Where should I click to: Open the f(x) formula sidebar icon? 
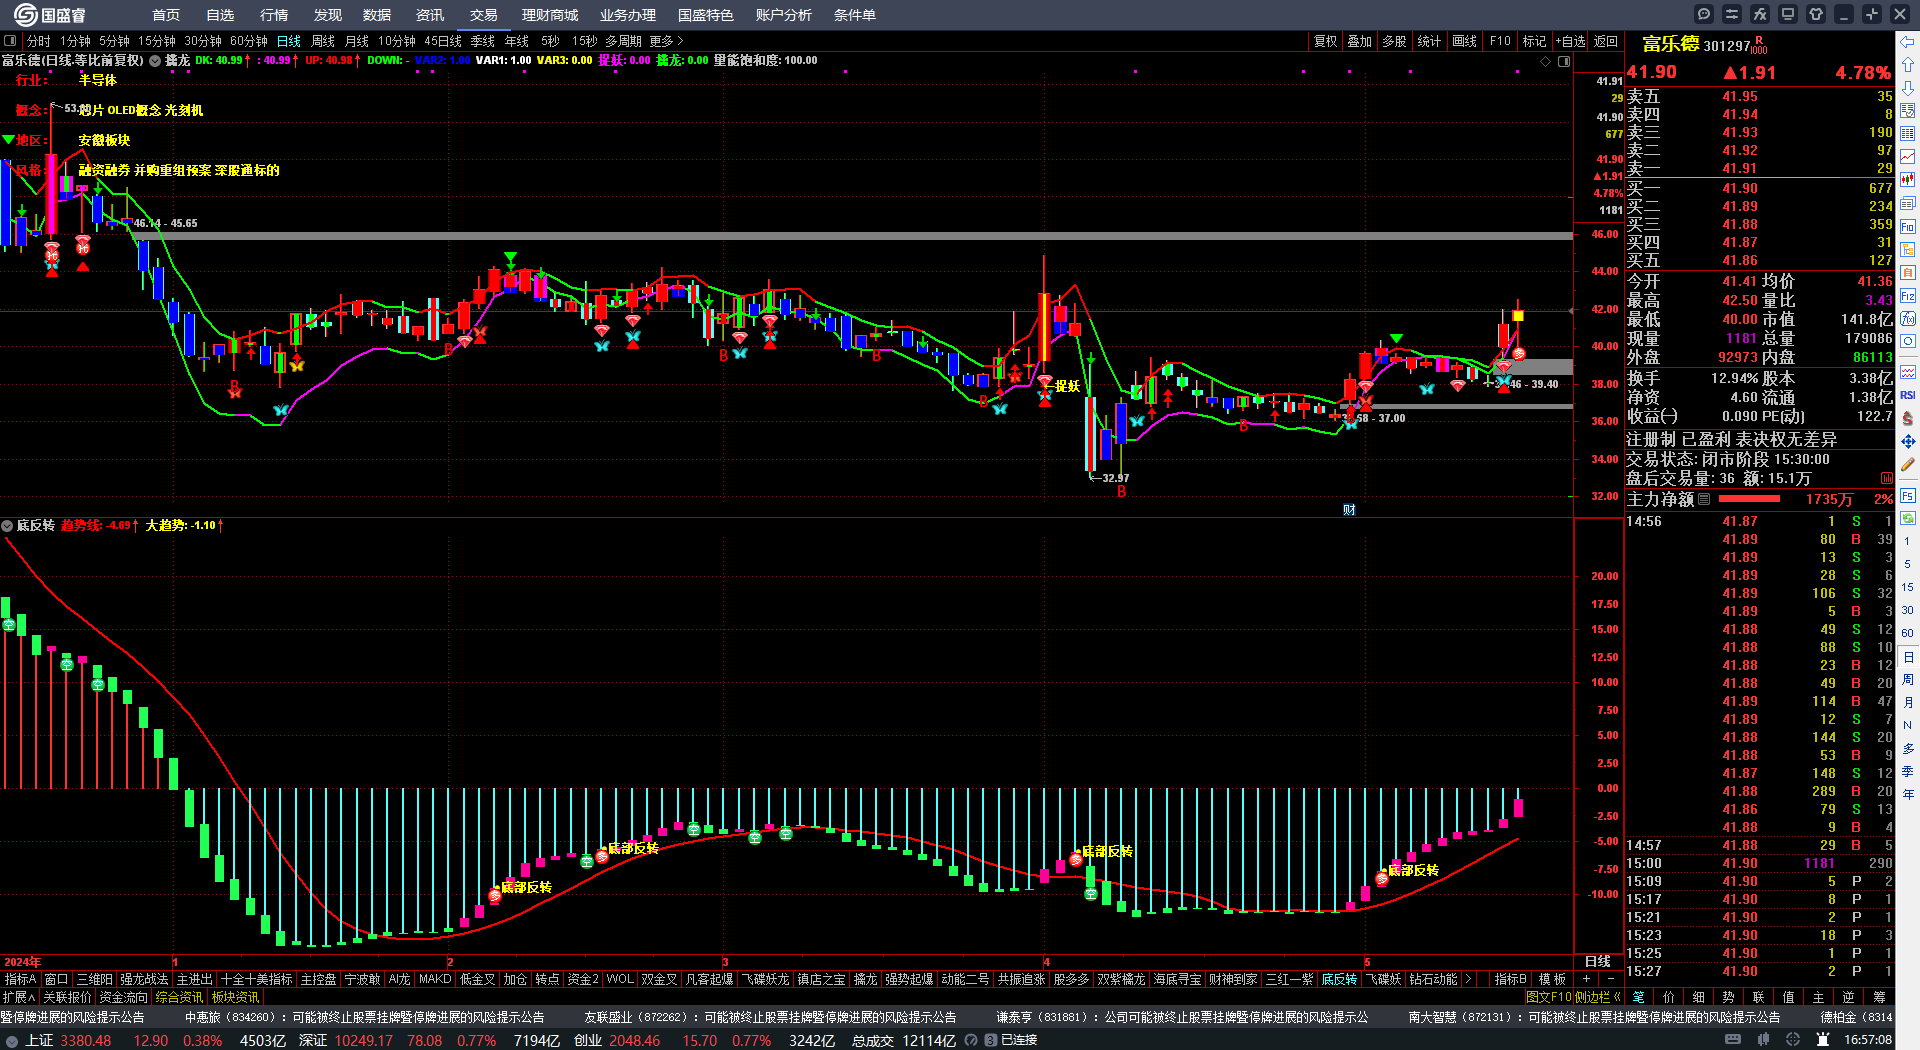1908,319
